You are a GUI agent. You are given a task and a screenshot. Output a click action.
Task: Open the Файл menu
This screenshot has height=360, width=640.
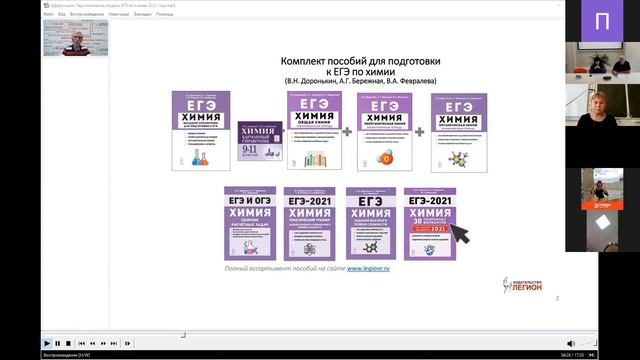coord(49,14)
